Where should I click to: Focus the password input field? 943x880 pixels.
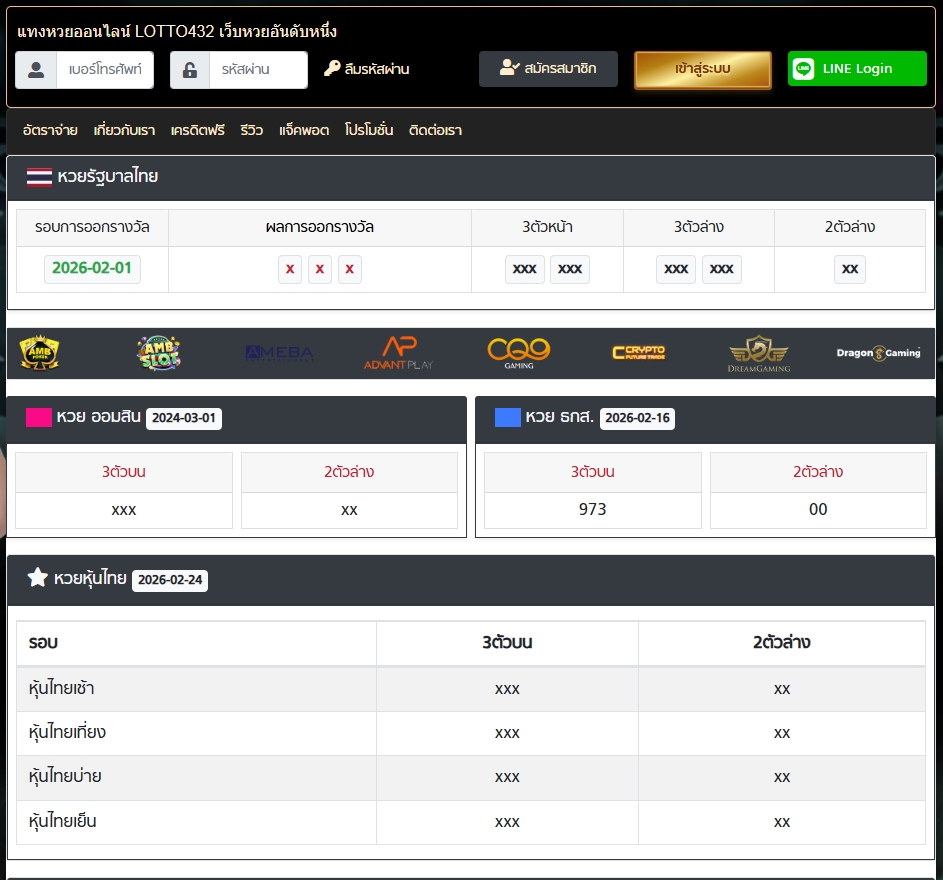pos(258,70)
